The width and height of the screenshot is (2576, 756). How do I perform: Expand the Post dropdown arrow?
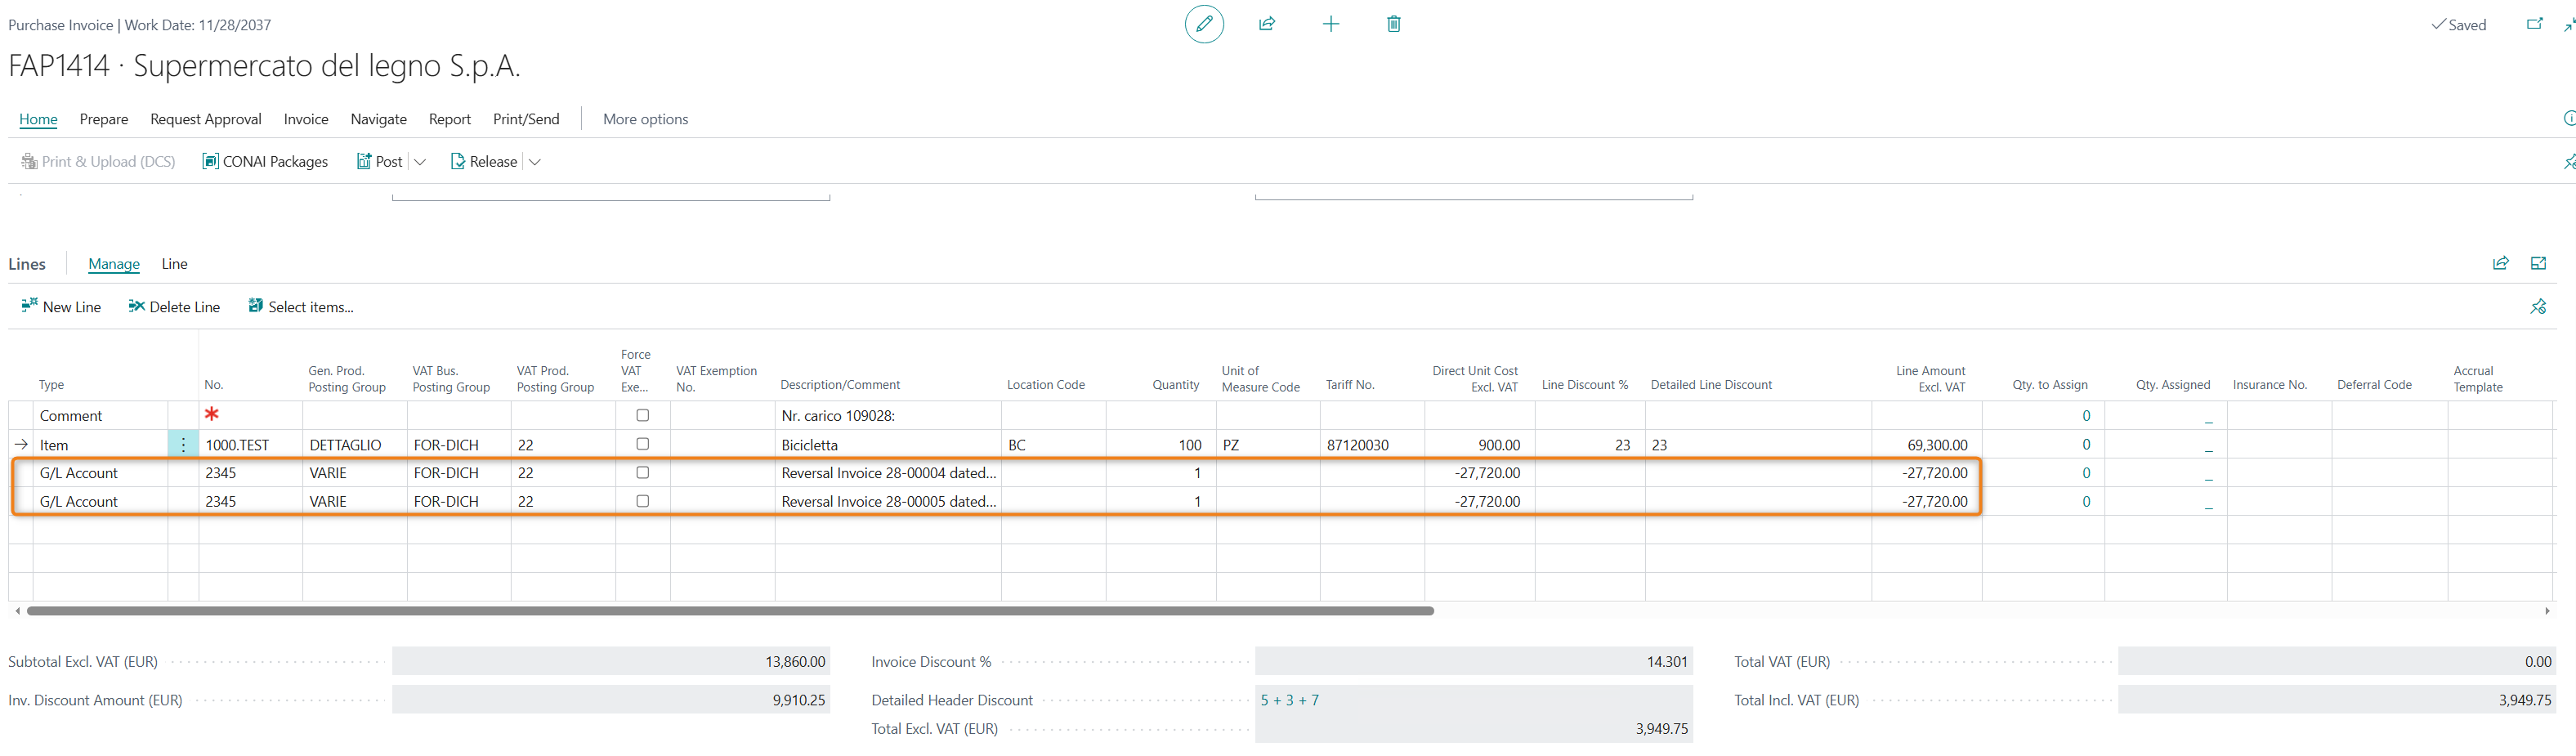pyautogui.click(x=420, y=162)
